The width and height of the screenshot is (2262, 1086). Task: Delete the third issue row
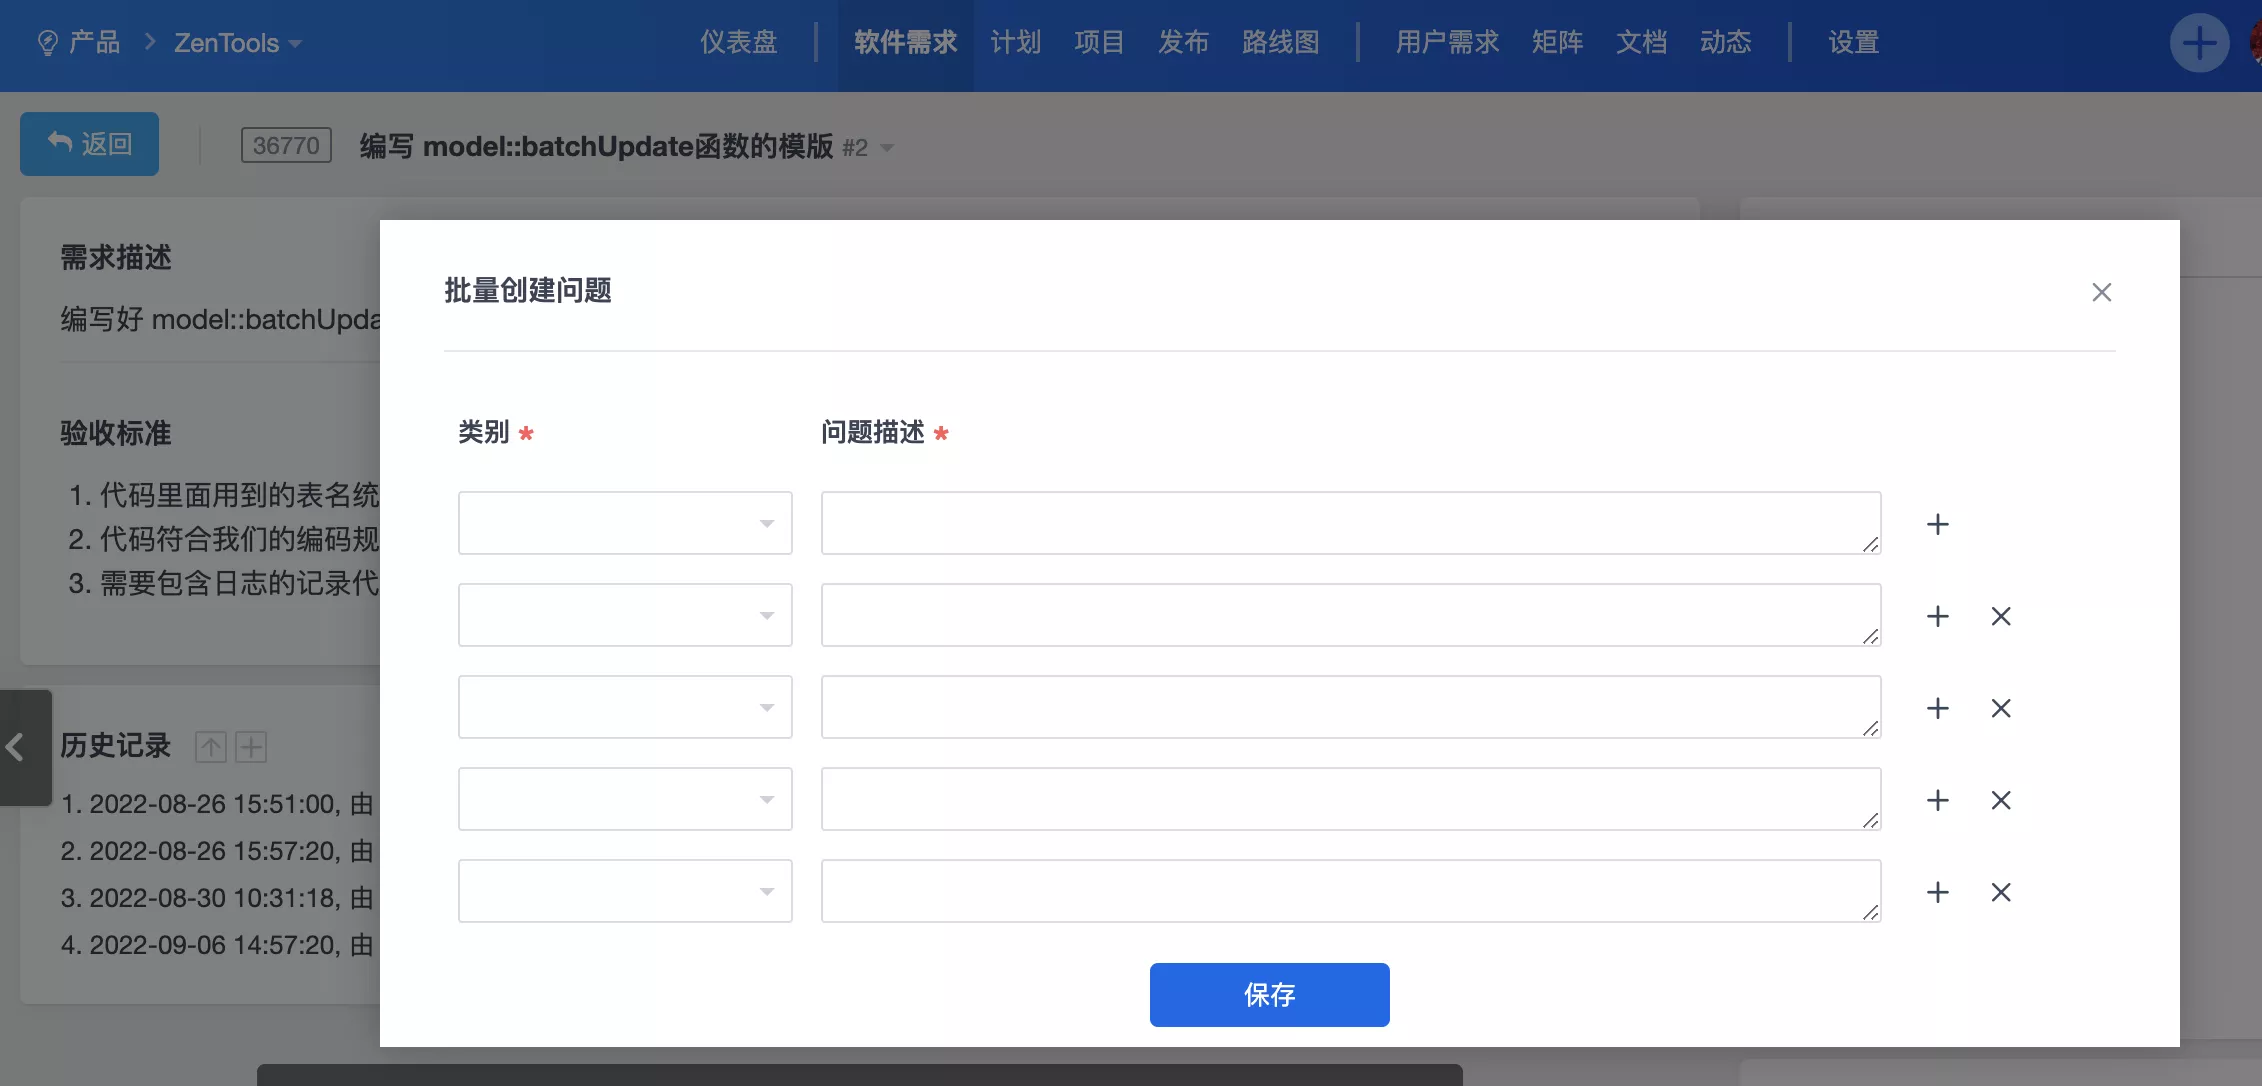click(x=2000, y=708)
